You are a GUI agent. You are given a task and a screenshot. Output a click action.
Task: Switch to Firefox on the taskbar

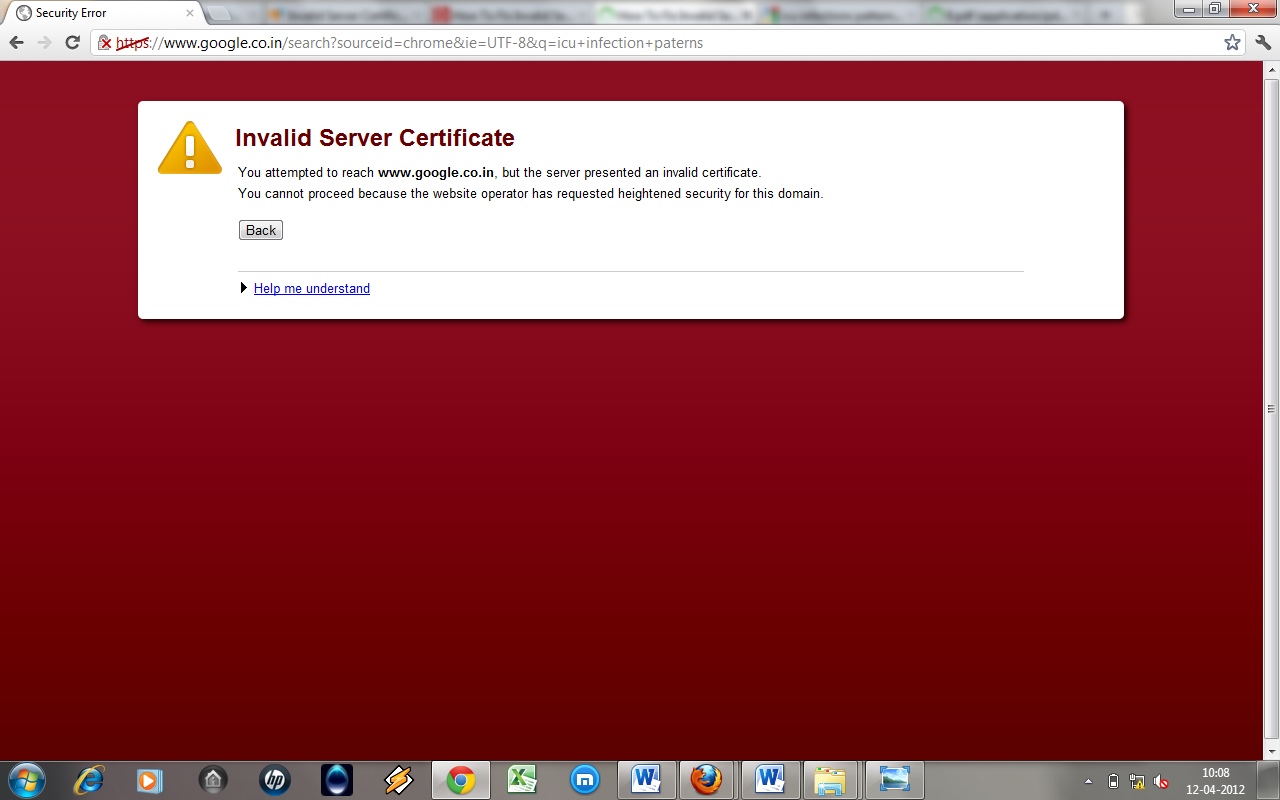tap(707, 779)
